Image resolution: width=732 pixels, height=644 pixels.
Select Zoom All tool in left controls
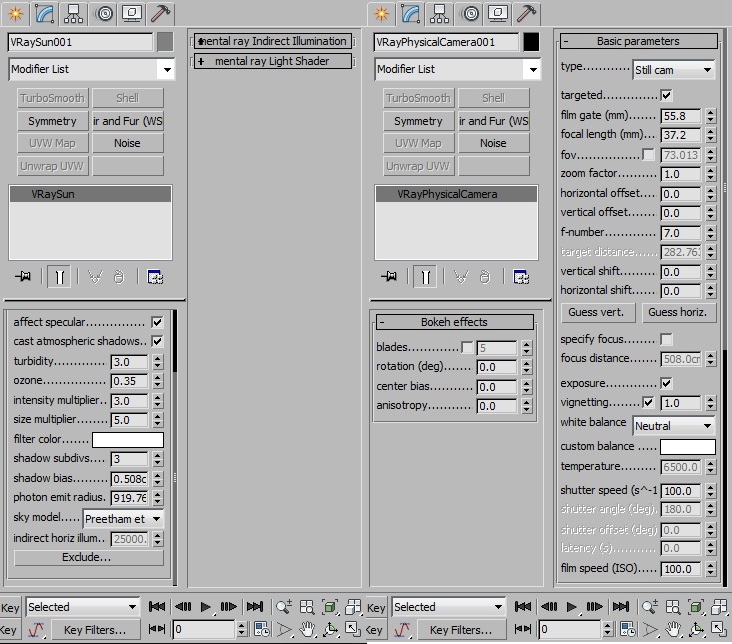click(307, 607)
